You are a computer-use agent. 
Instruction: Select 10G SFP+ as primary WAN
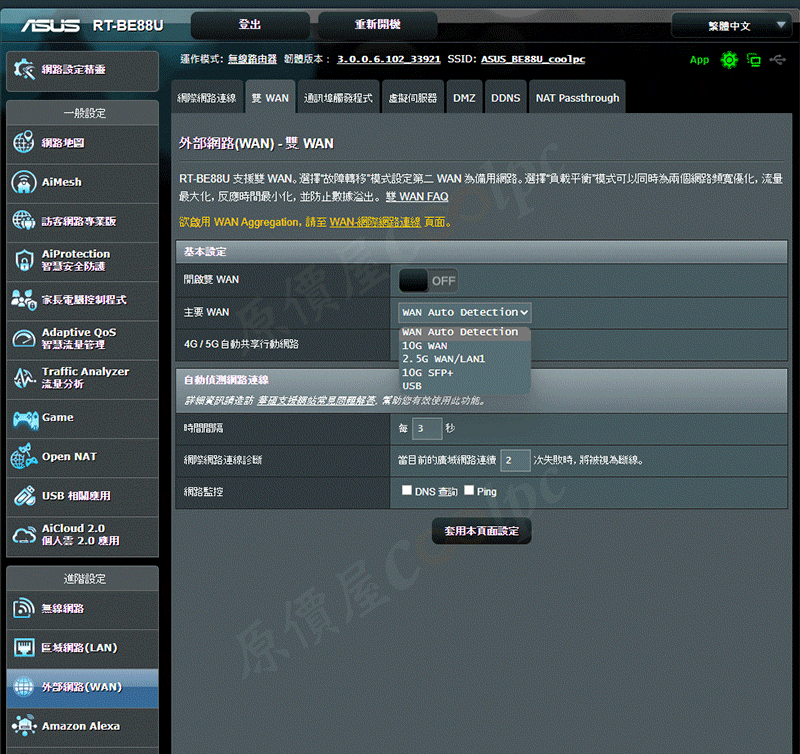click(x=464, y=372)
